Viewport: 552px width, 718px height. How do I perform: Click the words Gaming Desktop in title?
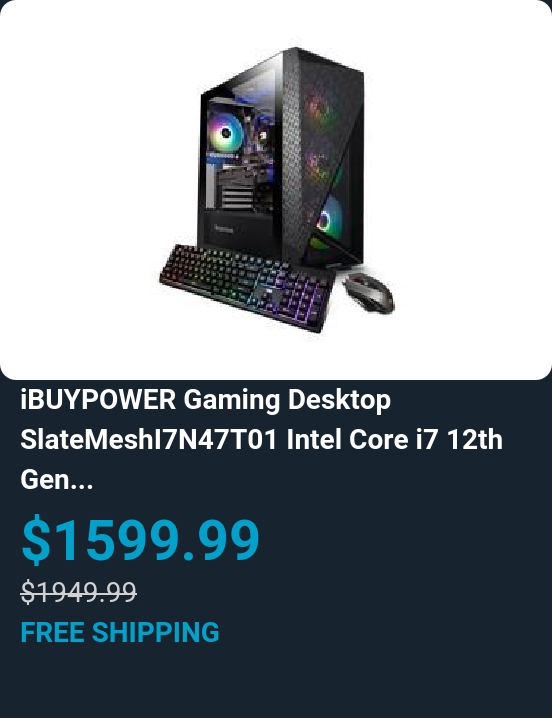pos(287,401)
